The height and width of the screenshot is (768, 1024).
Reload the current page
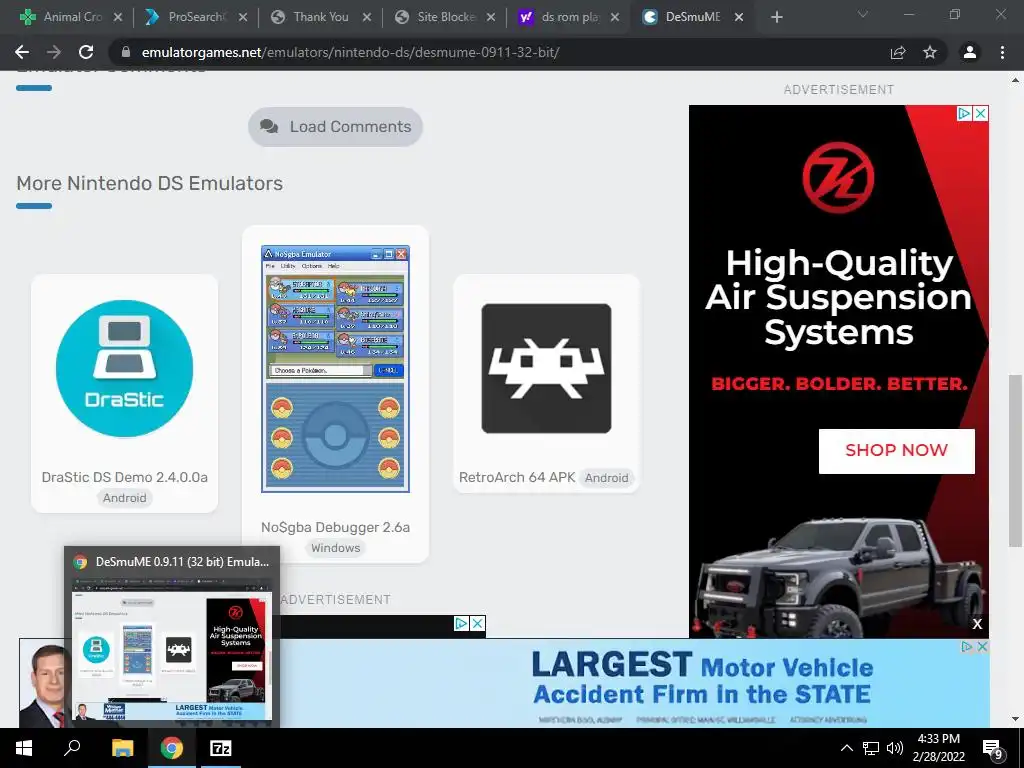86,52
